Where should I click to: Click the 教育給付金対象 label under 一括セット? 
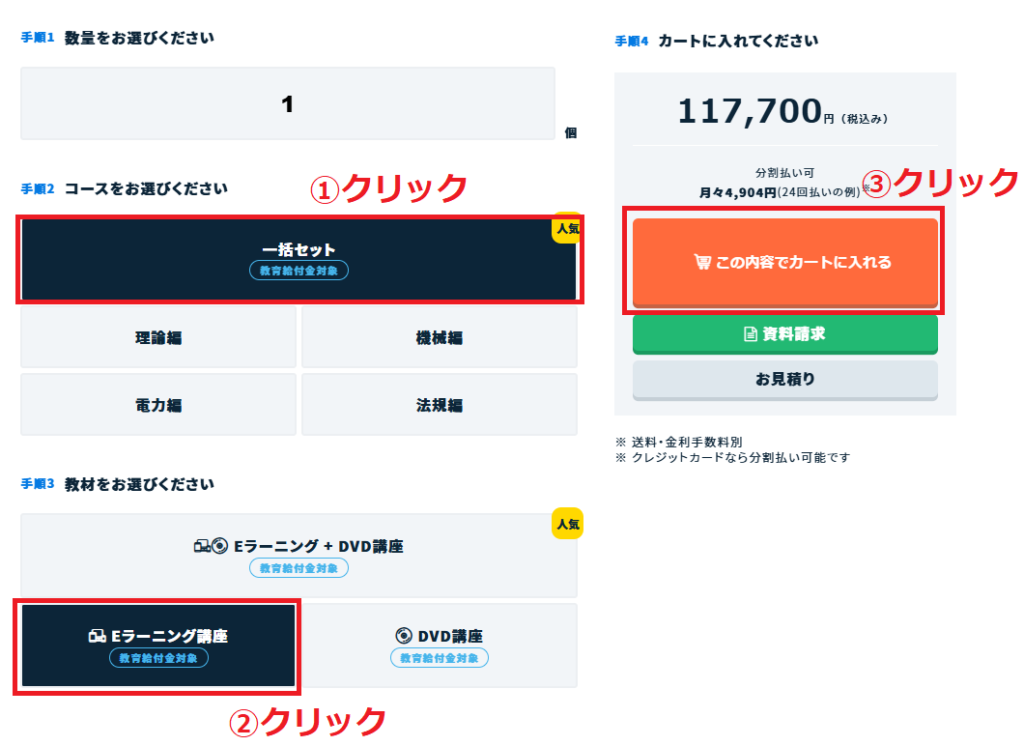298,270
